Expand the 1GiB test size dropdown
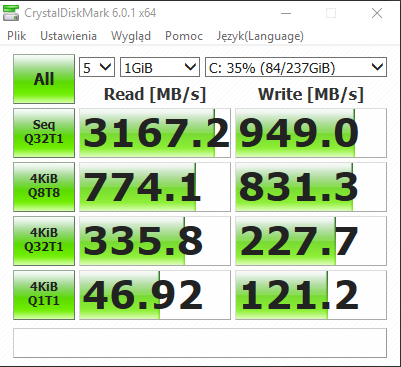This screenshot has height=367, width=401. point(160,68)
